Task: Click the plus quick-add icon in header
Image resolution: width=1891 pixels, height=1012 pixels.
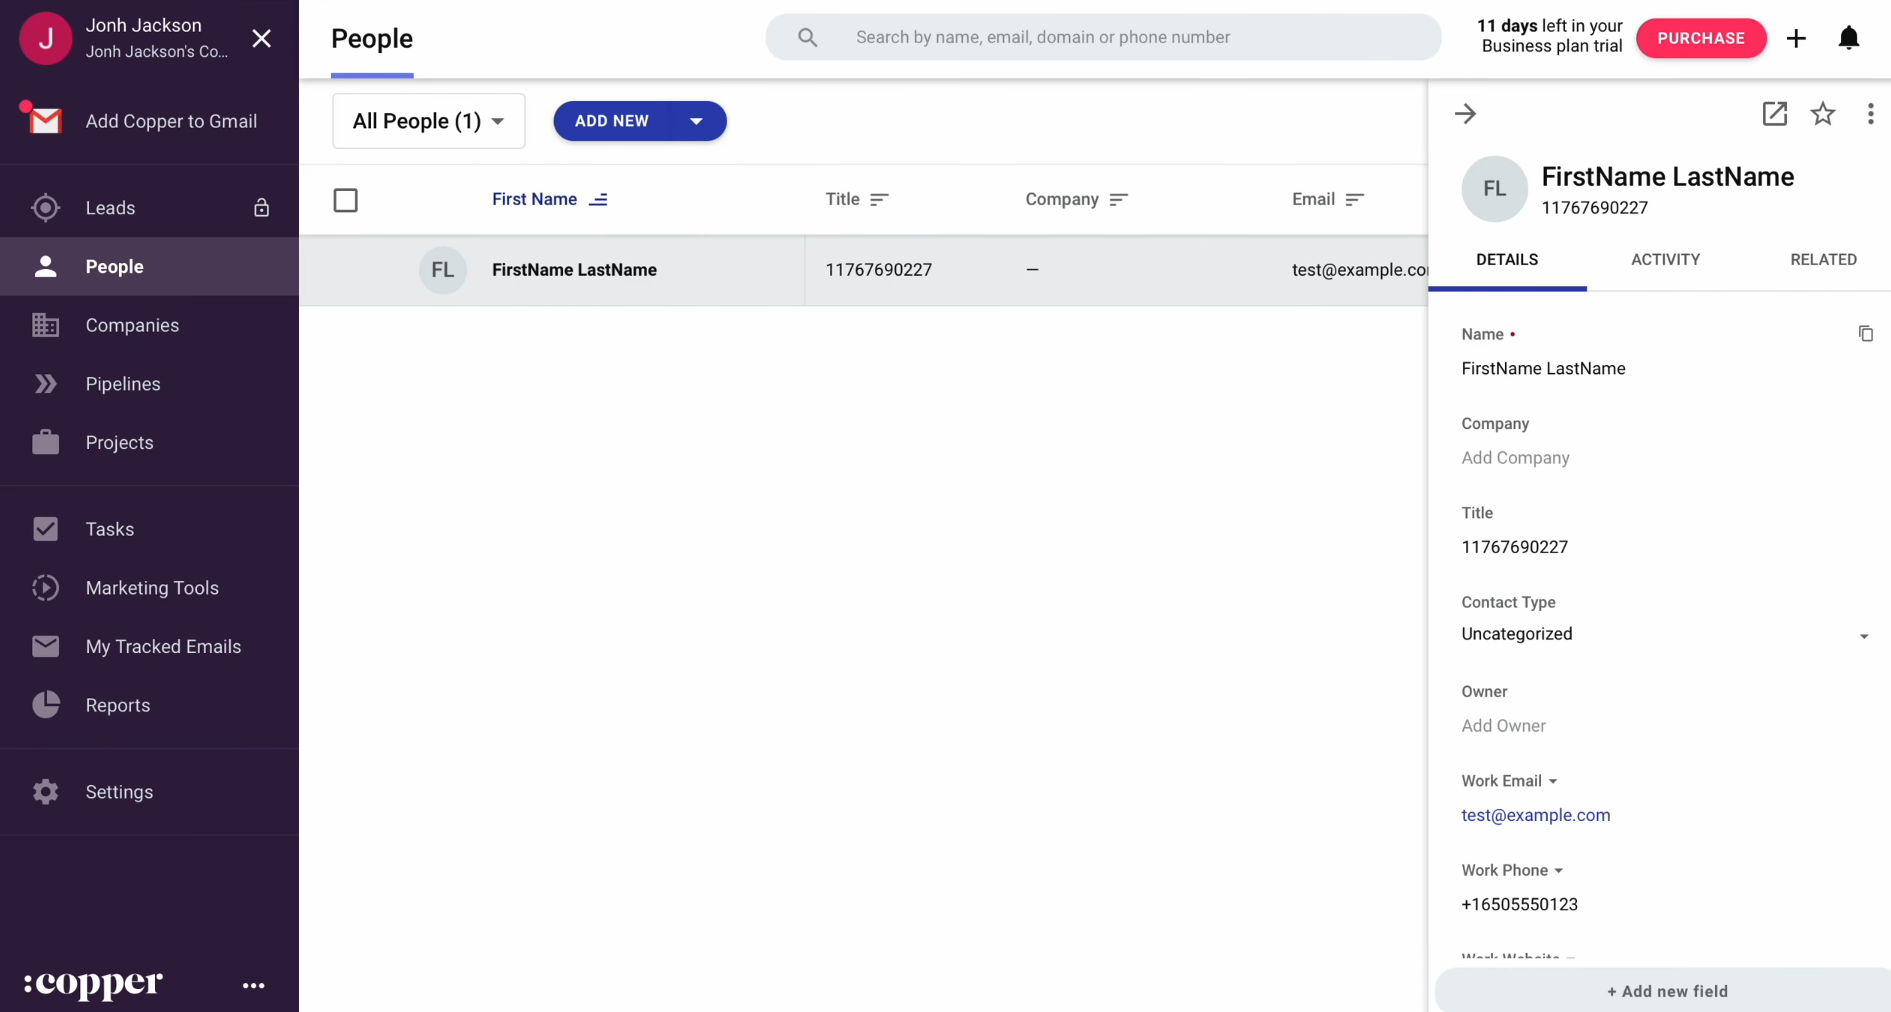Action: 1796,38
